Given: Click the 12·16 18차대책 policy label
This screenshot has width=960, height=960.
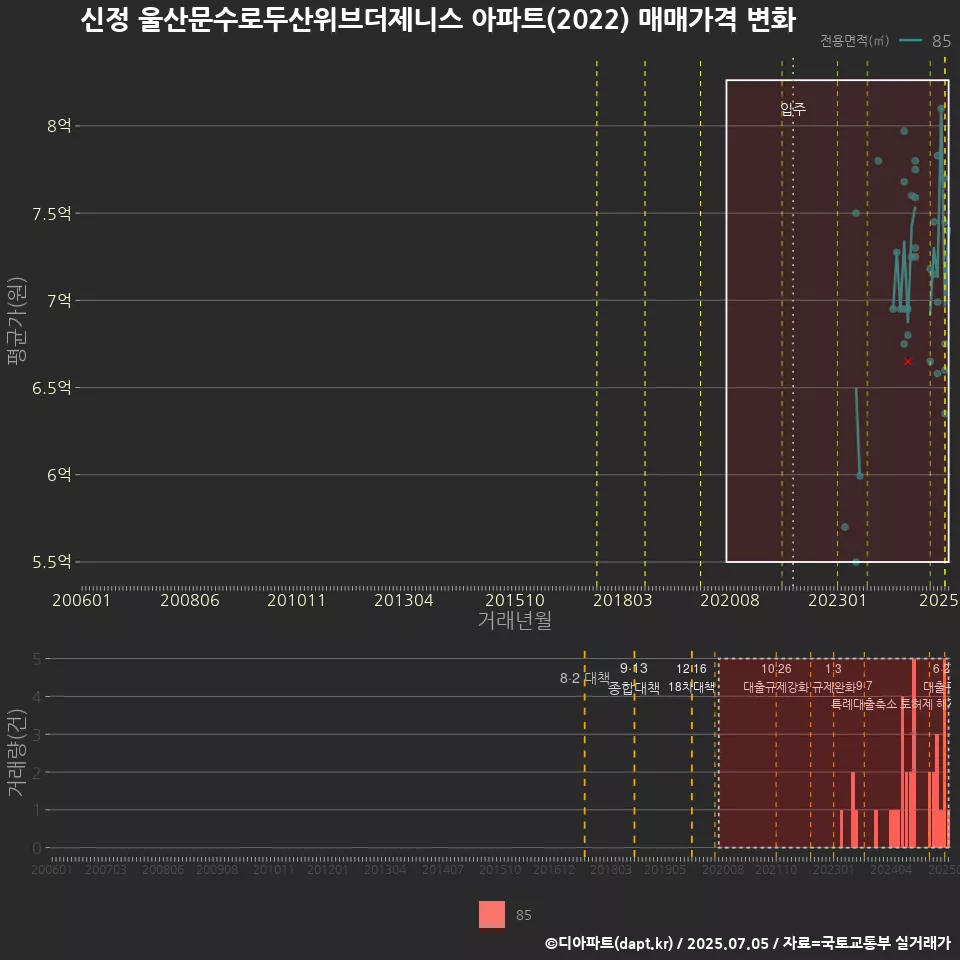Looking at the screenshot, I should (691, 678).
